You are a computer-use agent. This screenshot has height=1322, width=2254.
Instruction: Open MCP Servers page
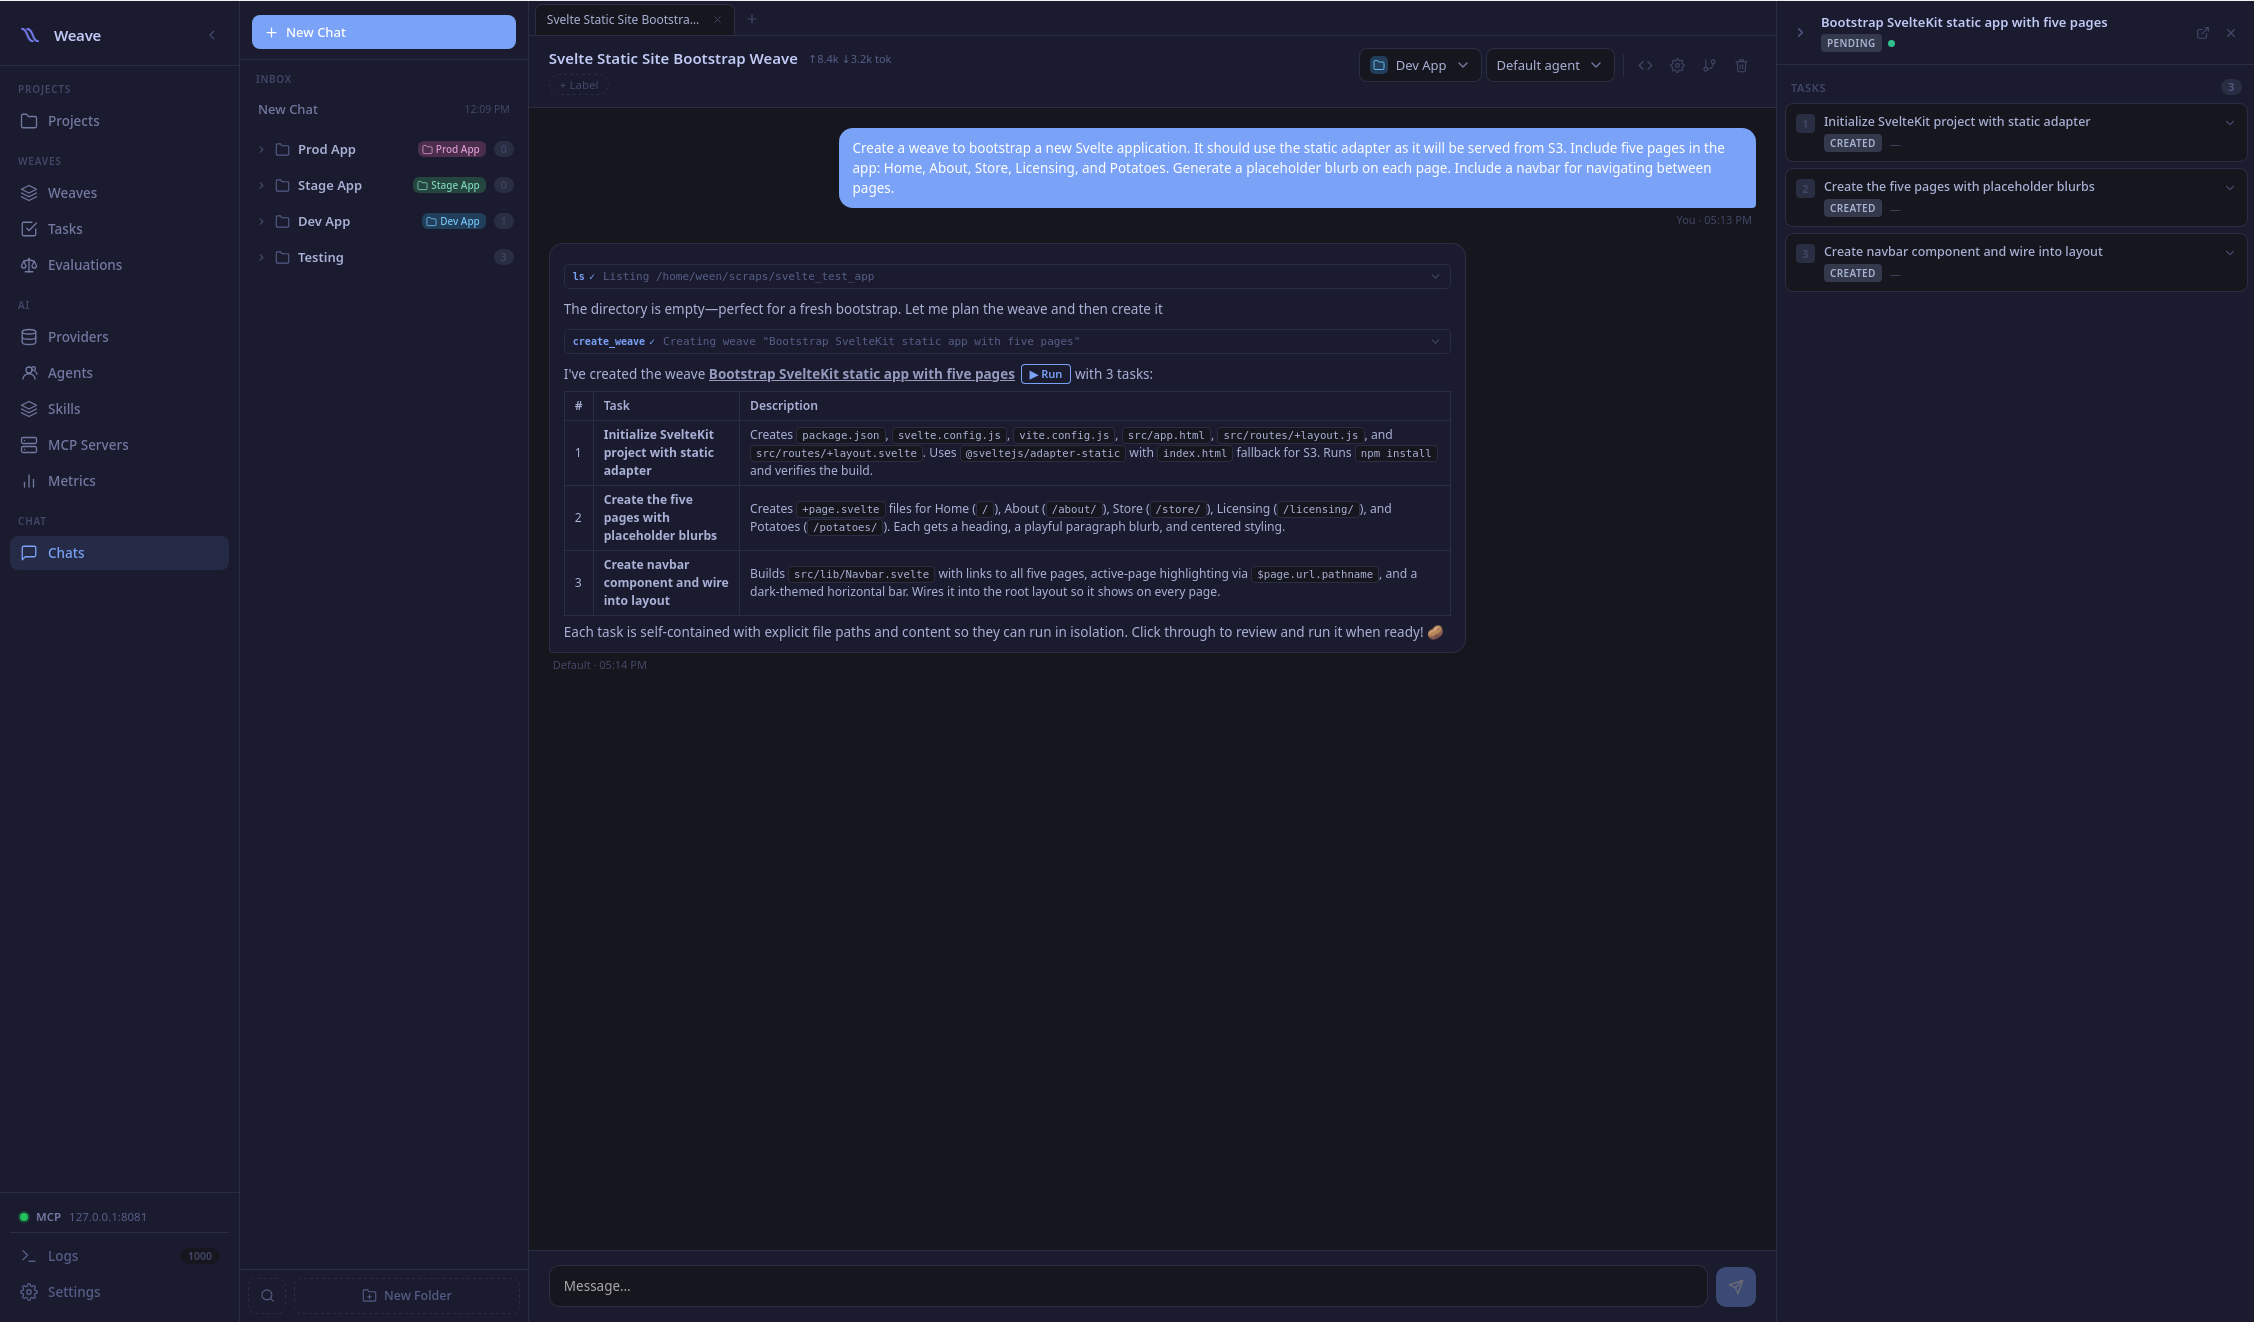(119, 445)
